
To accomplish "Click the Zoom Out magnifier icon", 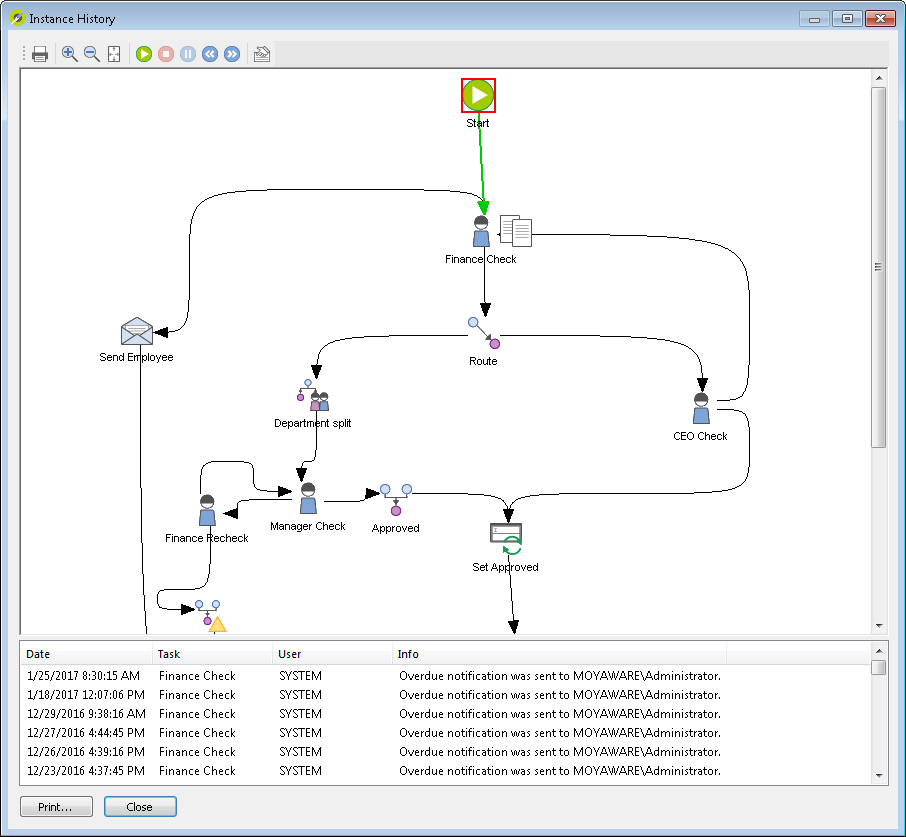I will pos(92,54).
